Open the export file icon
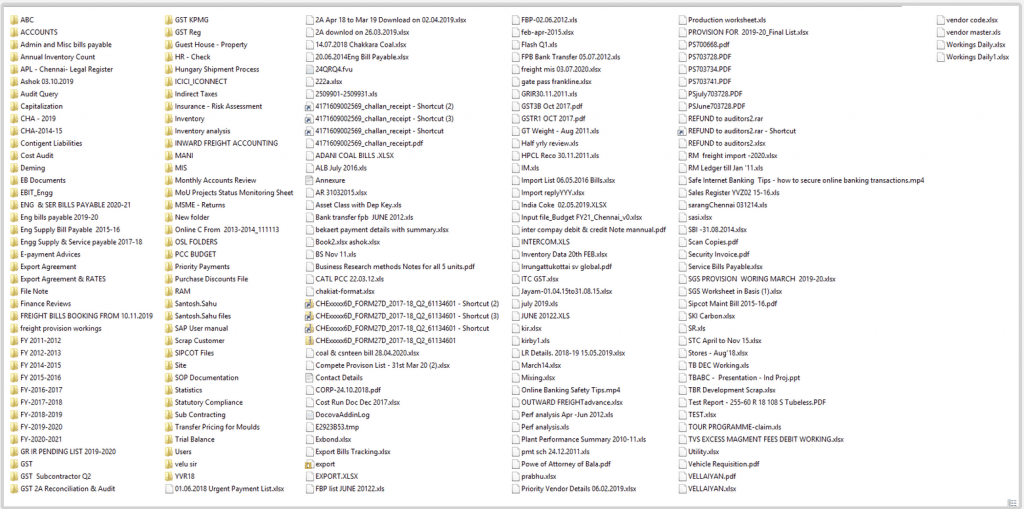The image size is (1024, 509). (x=308, y=464)
